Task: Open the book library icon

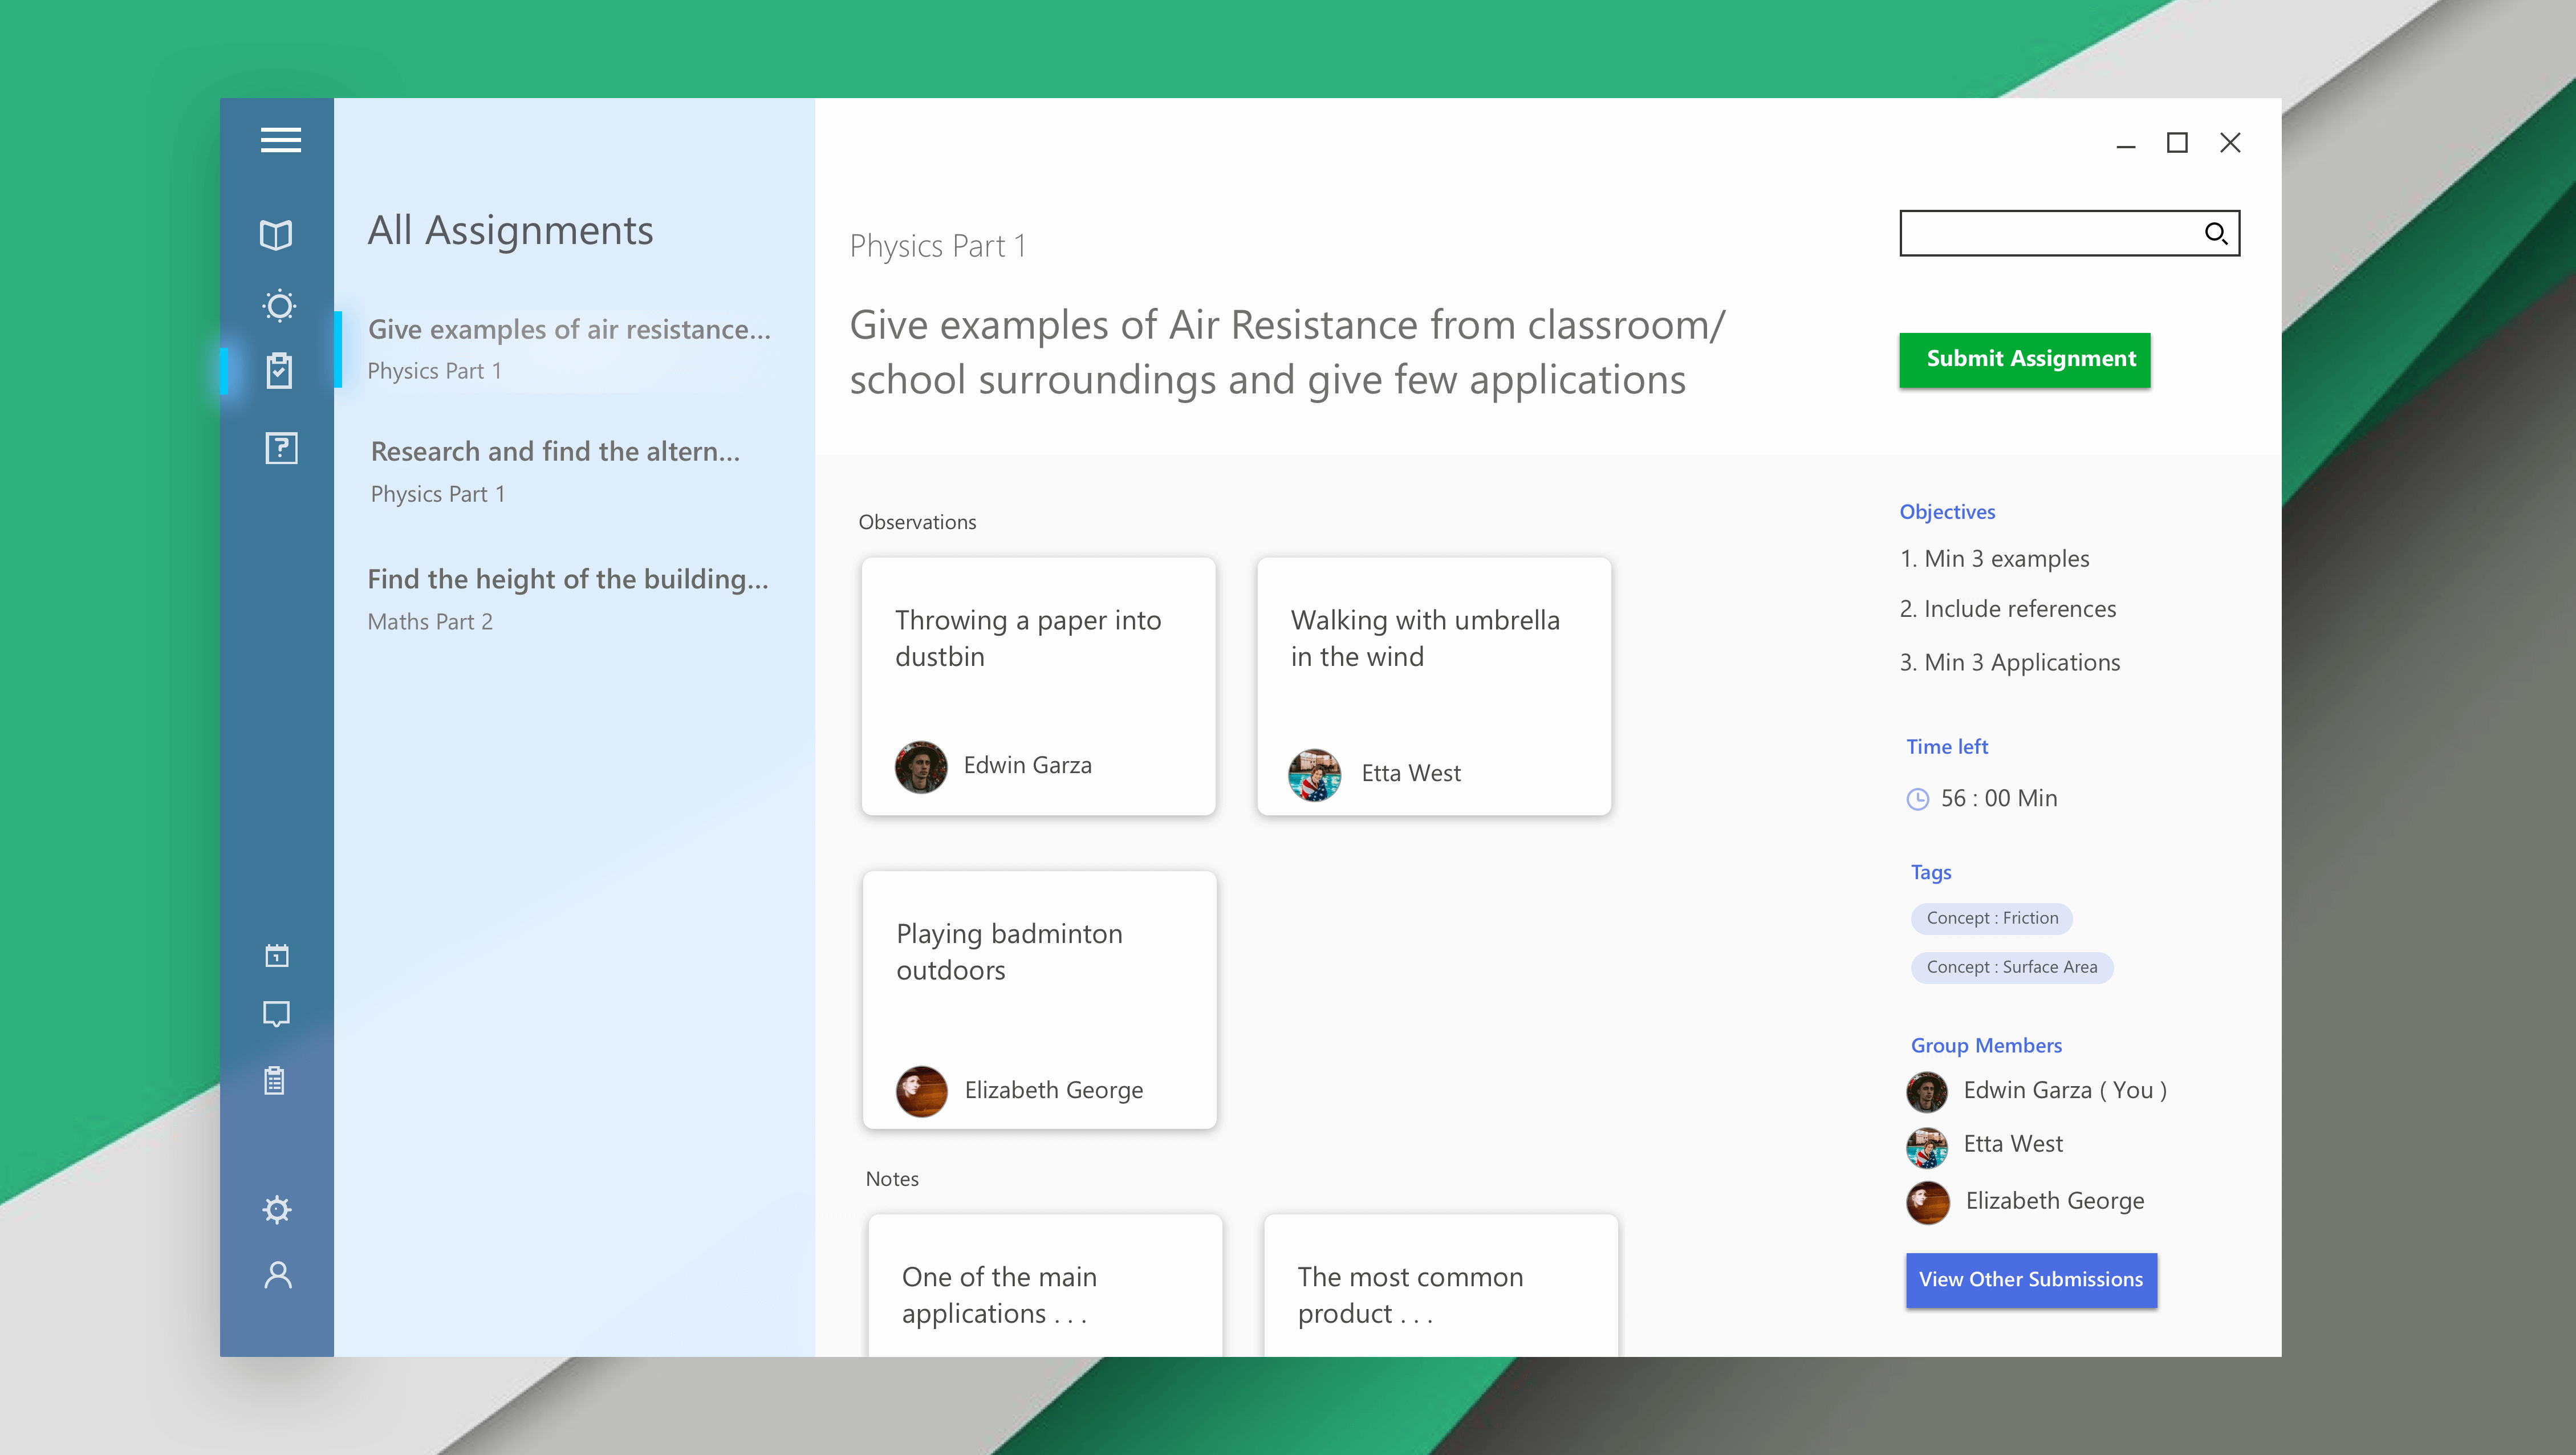Action: tap(276, 235)
